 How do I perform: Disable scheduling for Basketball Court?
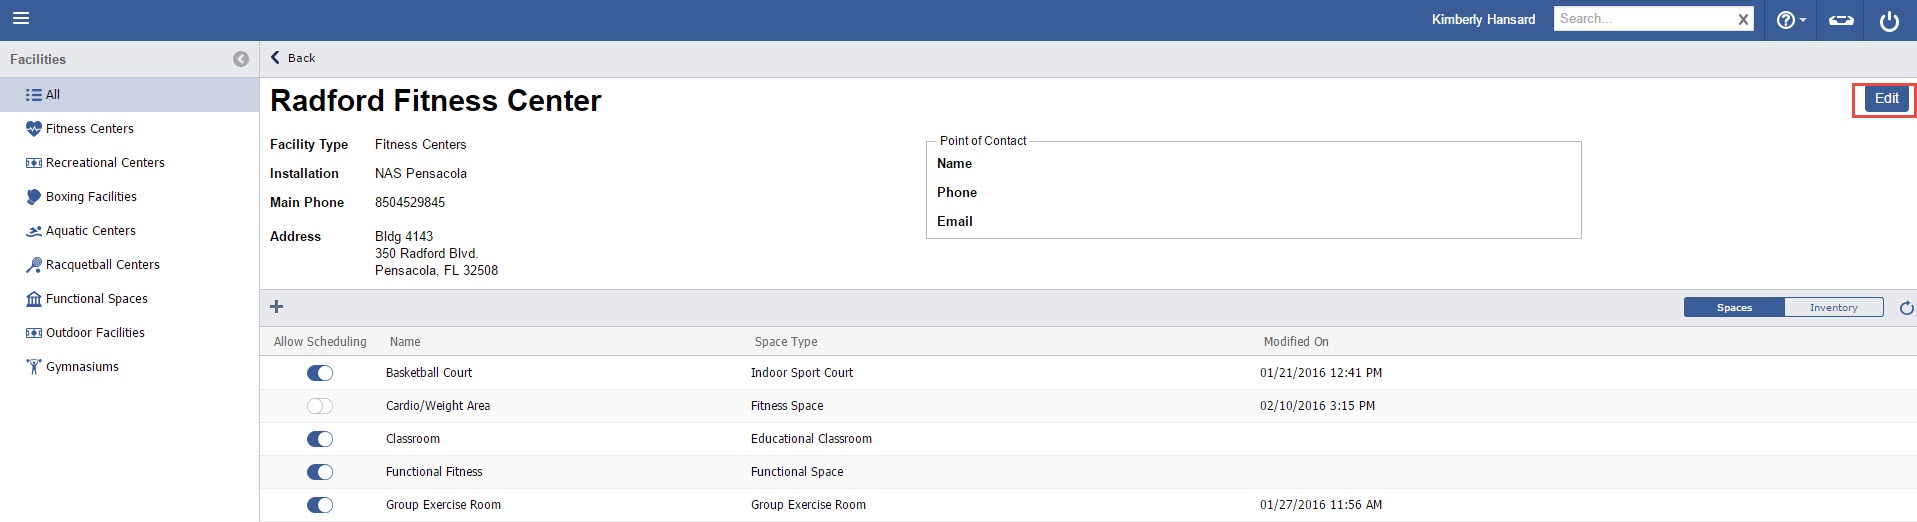320,373
